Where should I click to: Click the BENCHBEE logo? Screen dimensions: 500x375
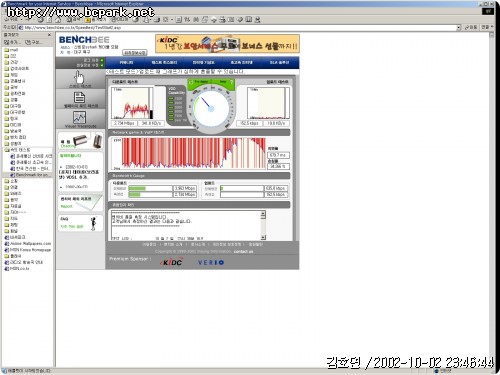[x=84, y=40]
